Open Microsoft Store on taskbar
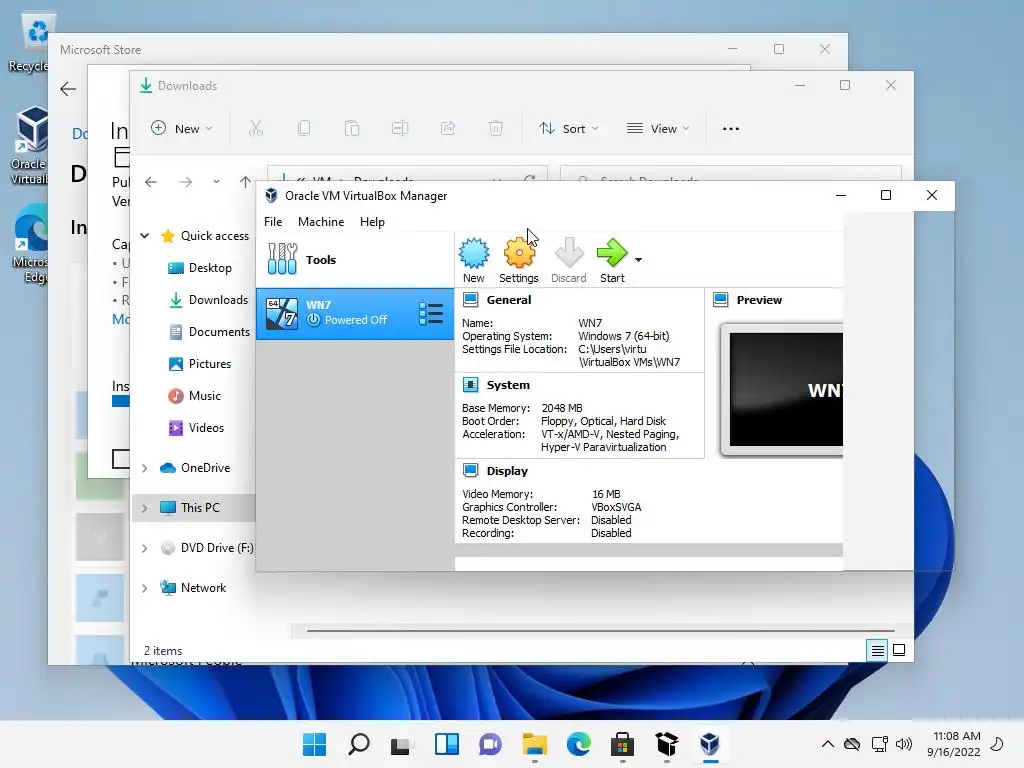Viewport: 1024px width, 768px height. pos(622,744)
